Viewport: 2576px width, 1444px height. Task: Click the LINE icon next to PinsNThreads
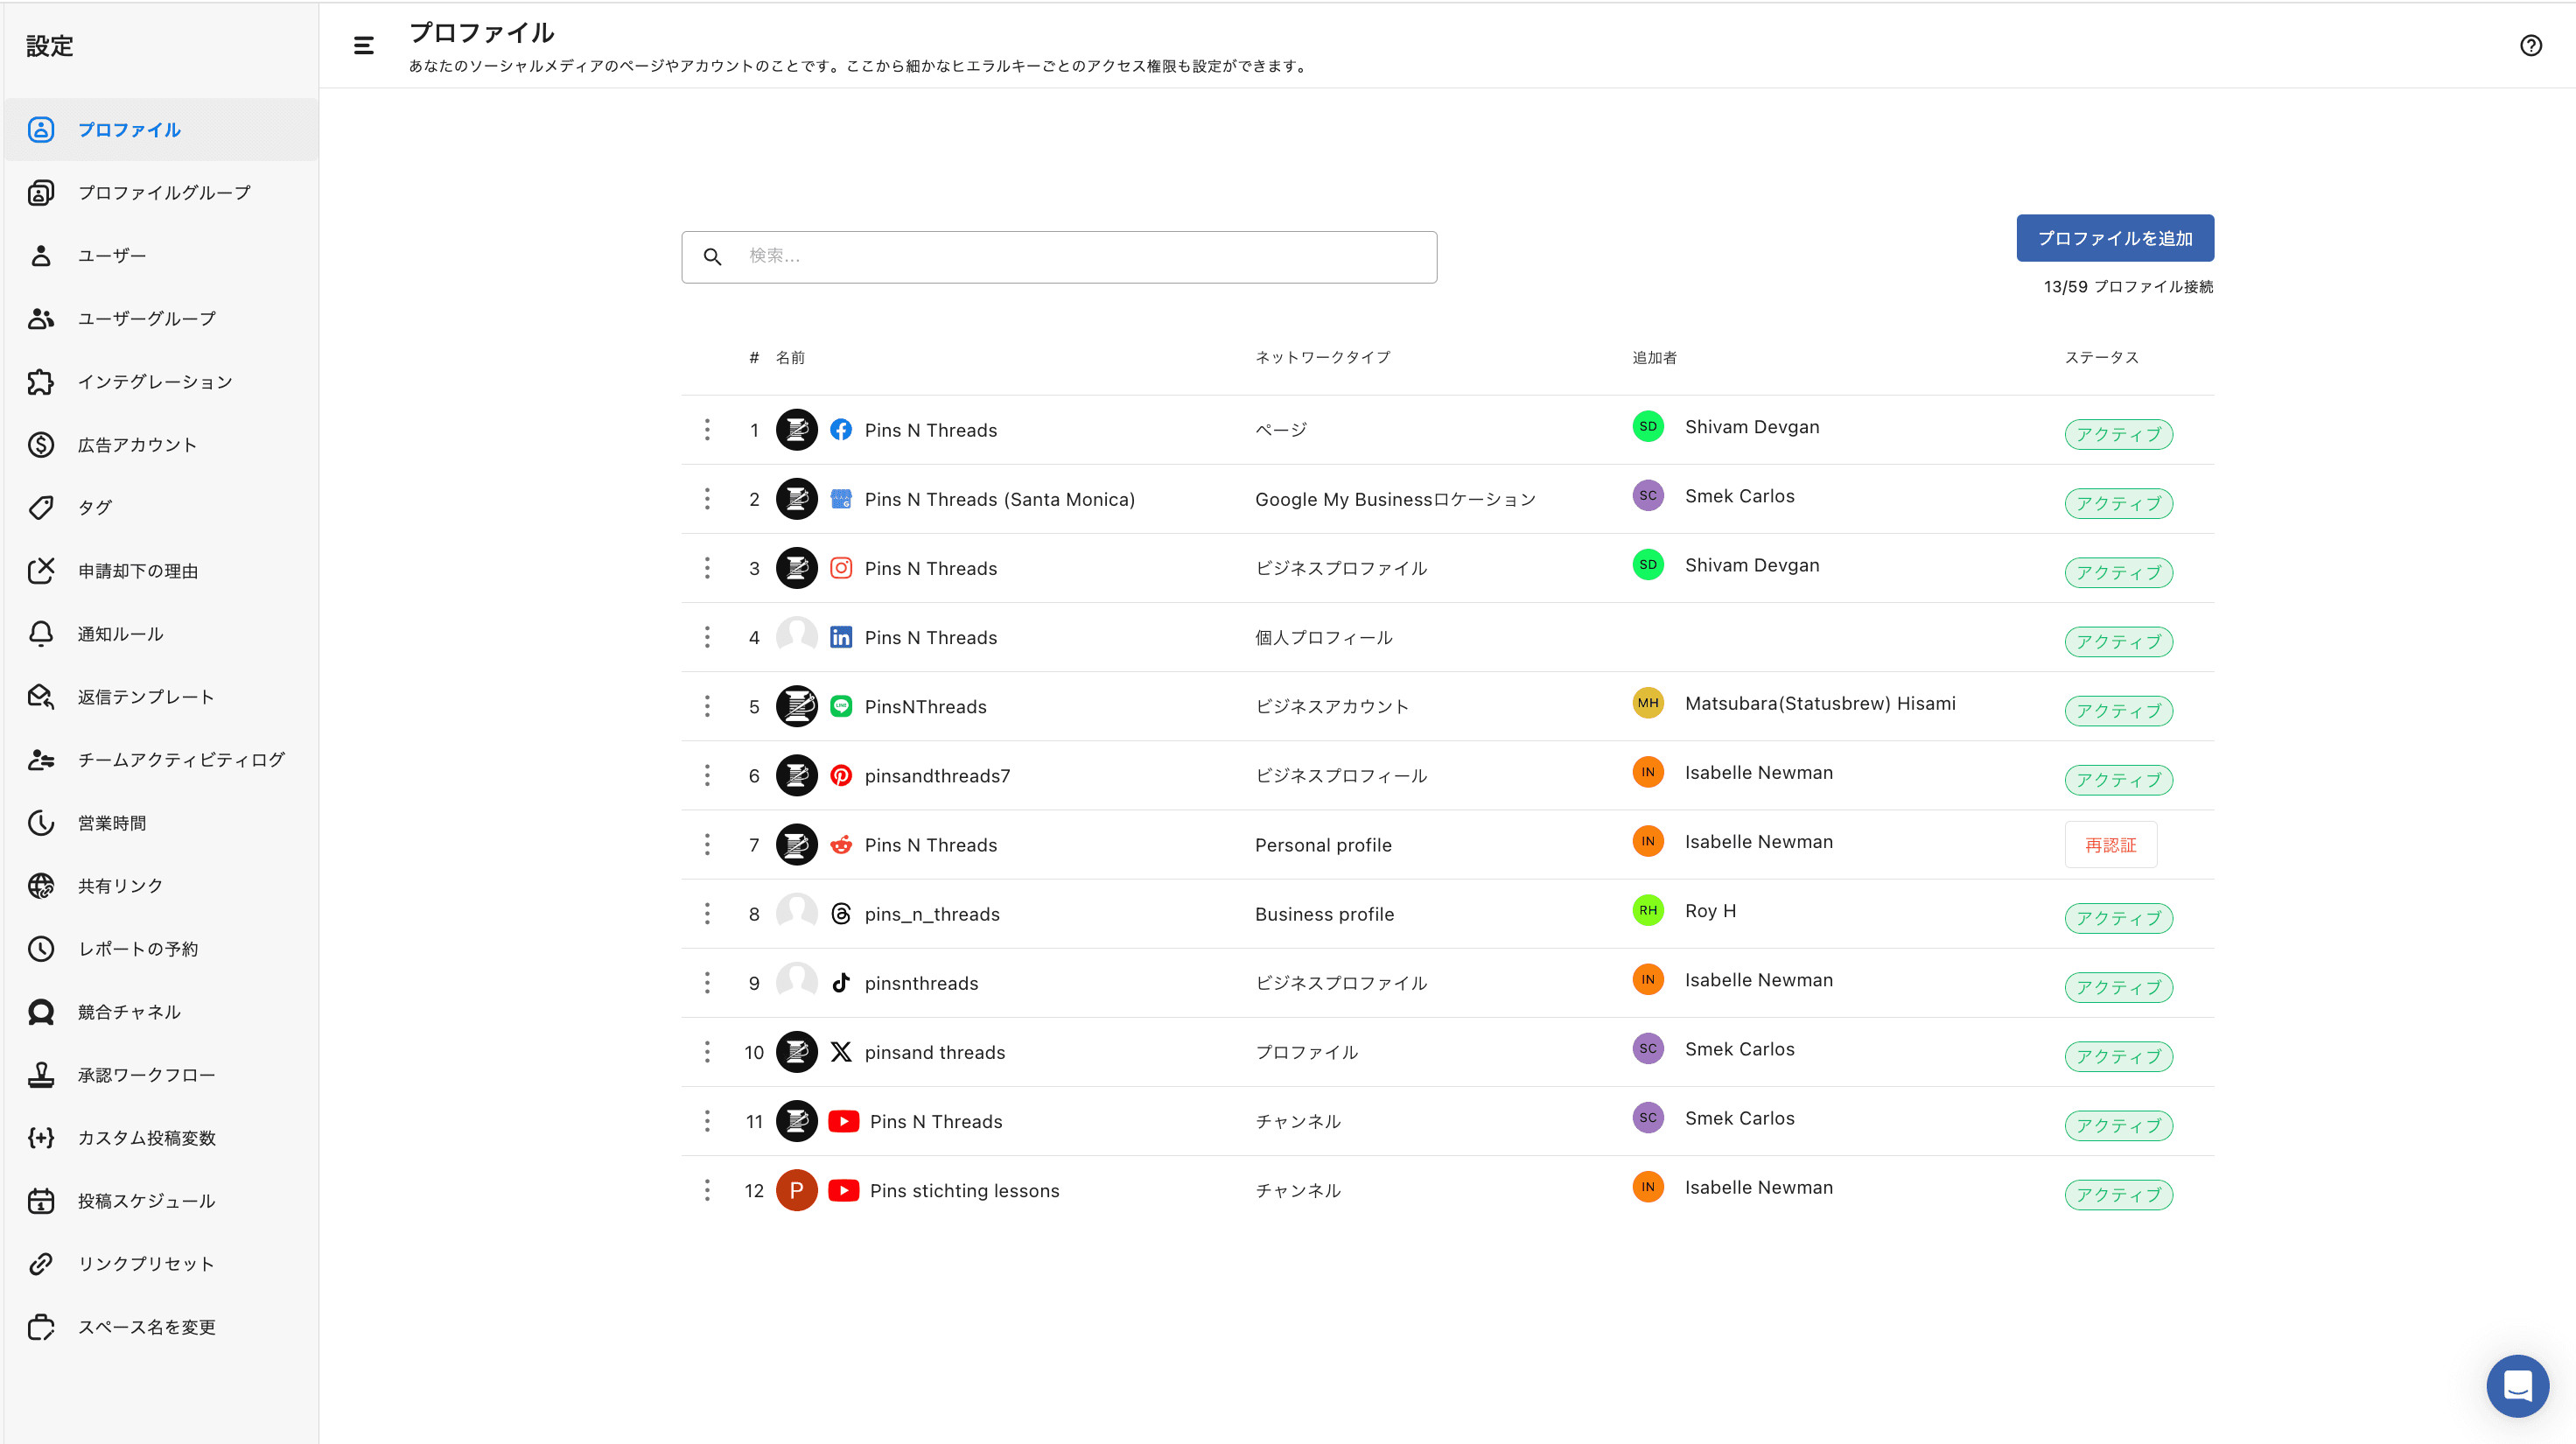841,707
